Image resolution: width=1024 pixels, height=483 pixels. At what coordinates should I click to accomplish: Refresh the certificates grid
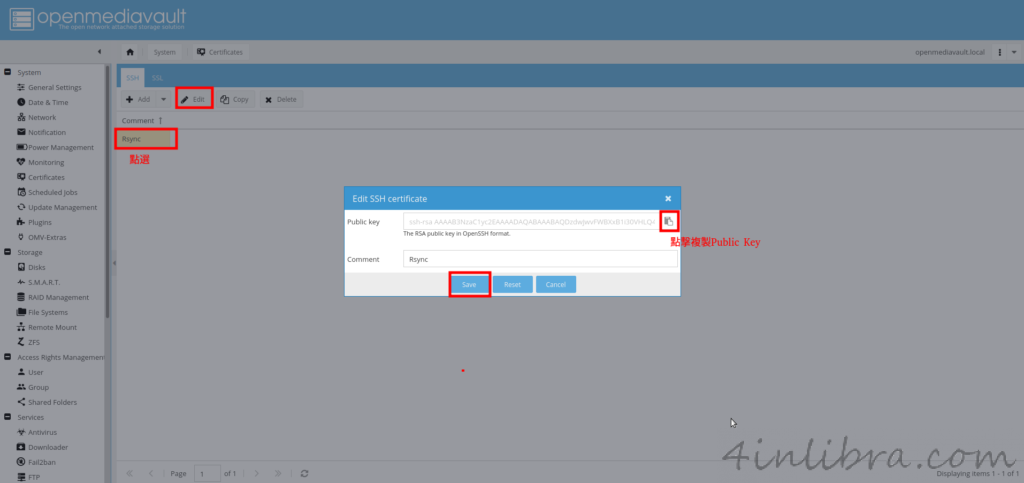(304, 472)
